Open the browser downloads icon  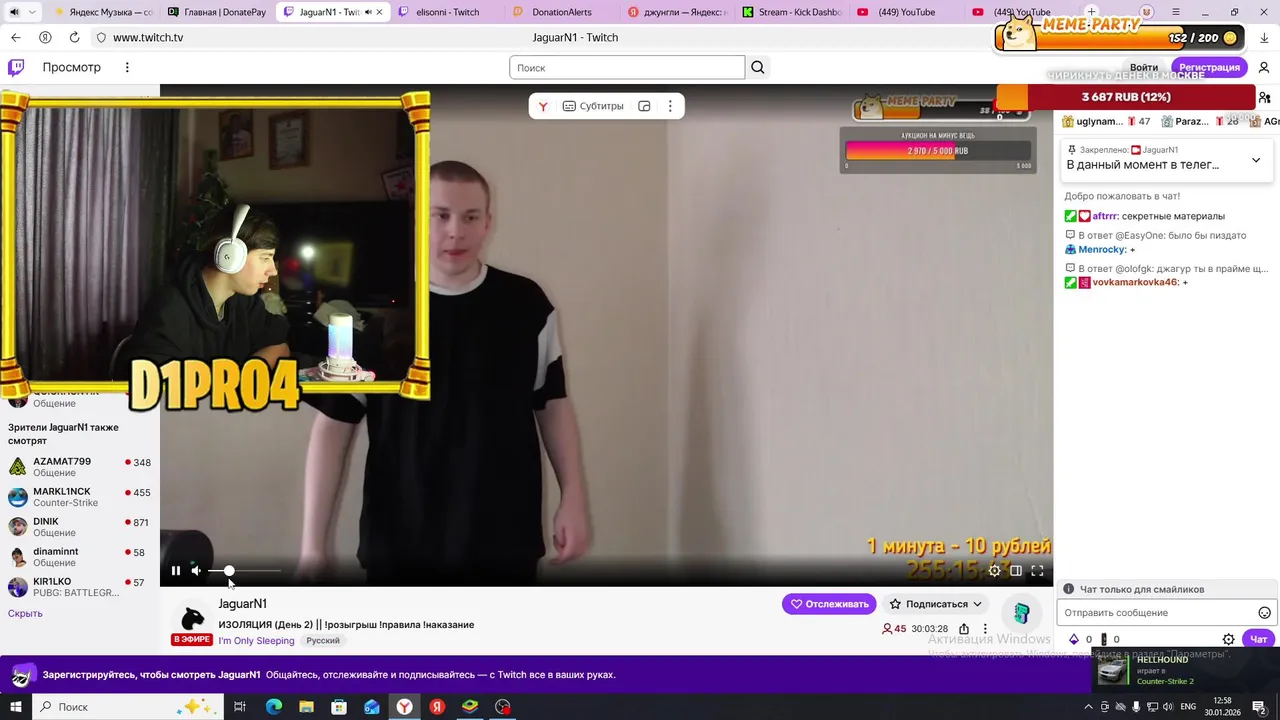[x=1264, y=37]
